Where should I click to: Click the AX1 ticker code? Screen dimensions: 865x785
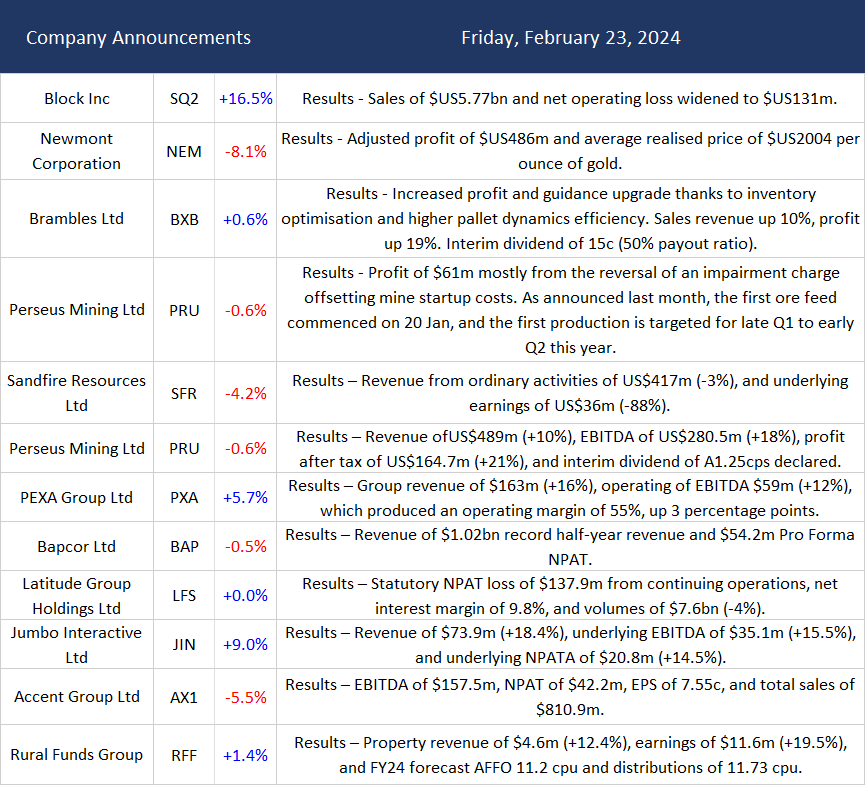(184, 697)
